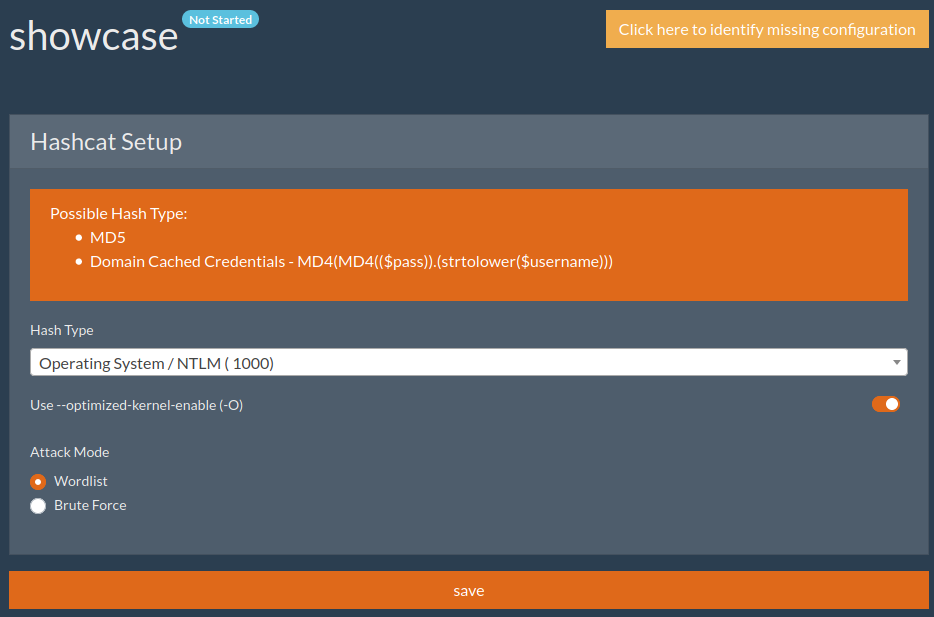Click the showcase session title

(x=94, y=36)
